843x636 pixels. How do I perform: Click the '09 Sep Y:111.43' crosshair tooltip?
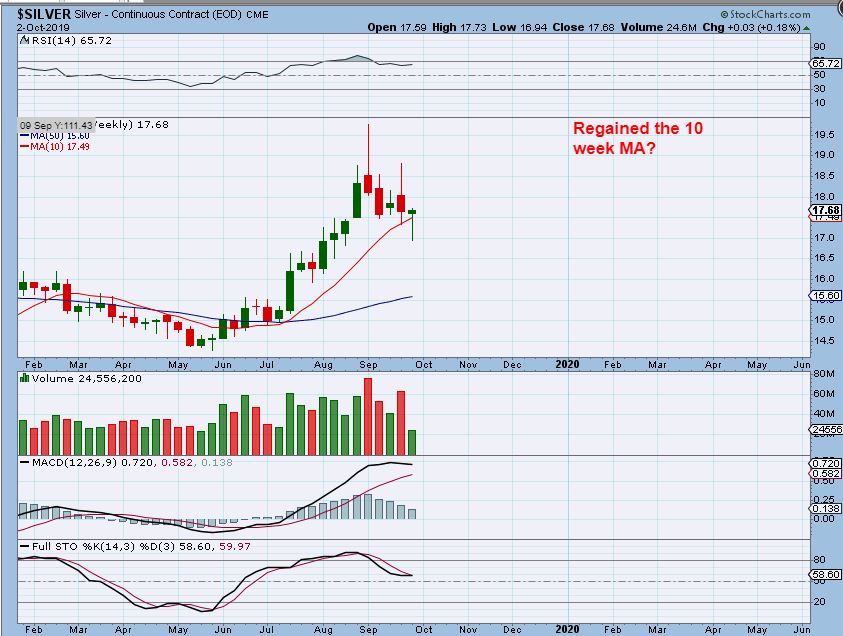(56, 125)
